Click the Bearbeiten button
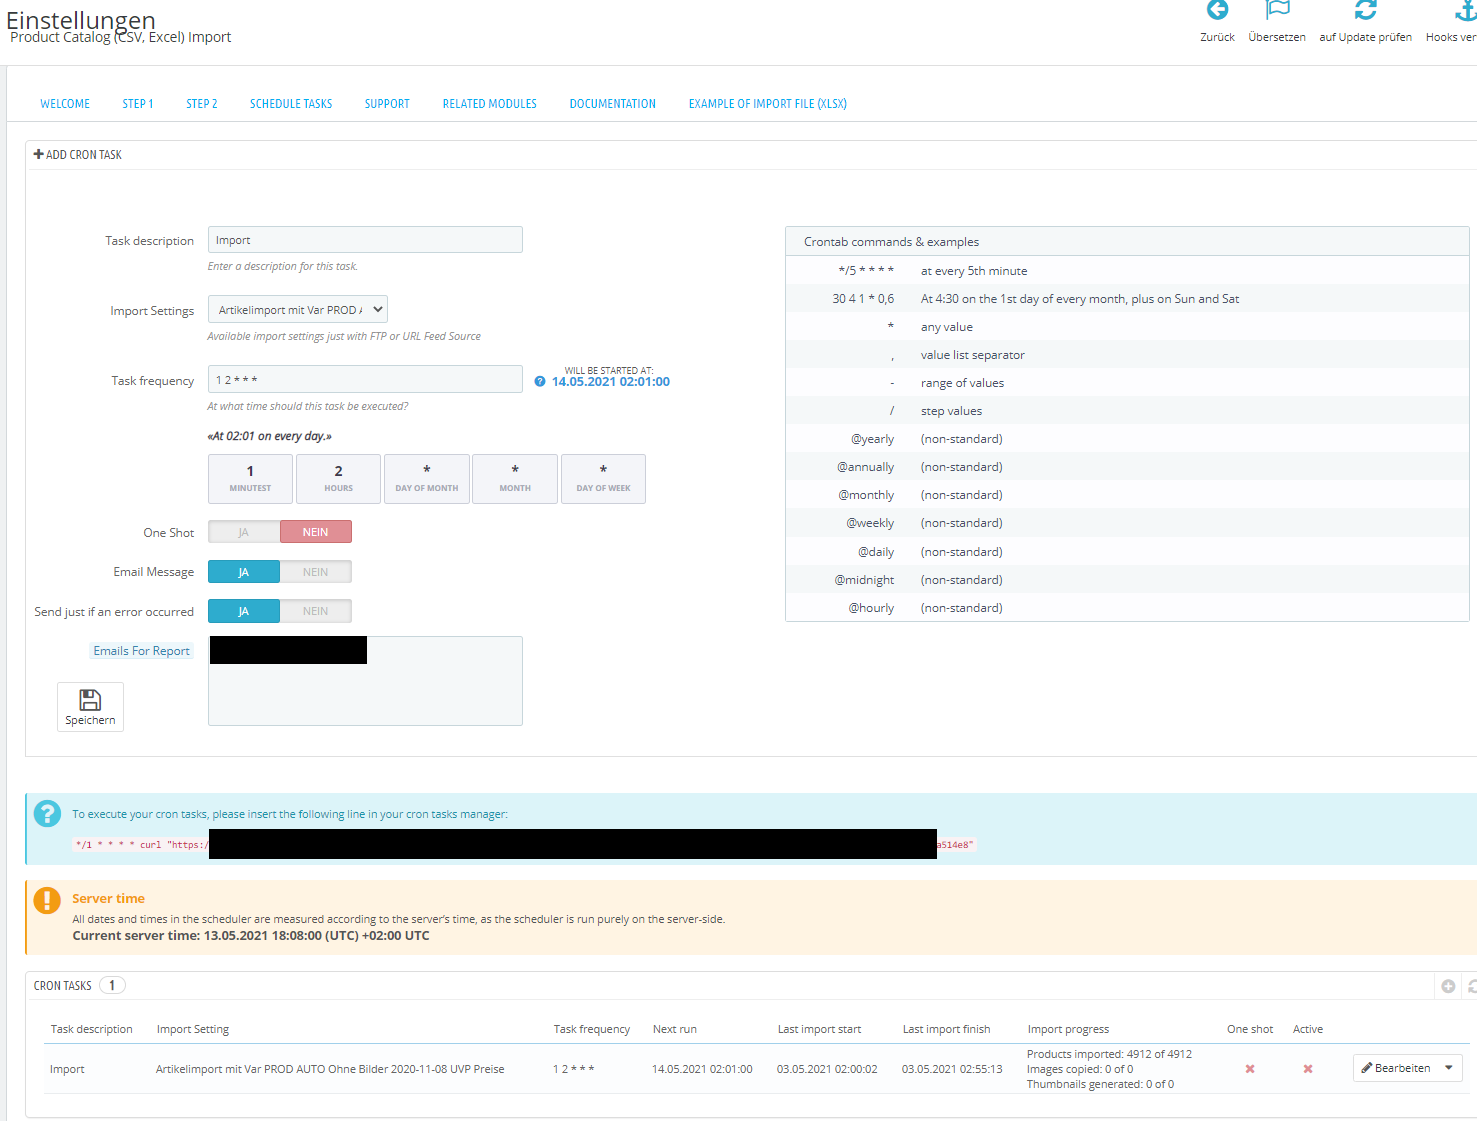Image resolution: width=1477 pixels, height=1121 pixels. click(1396, 1068)
